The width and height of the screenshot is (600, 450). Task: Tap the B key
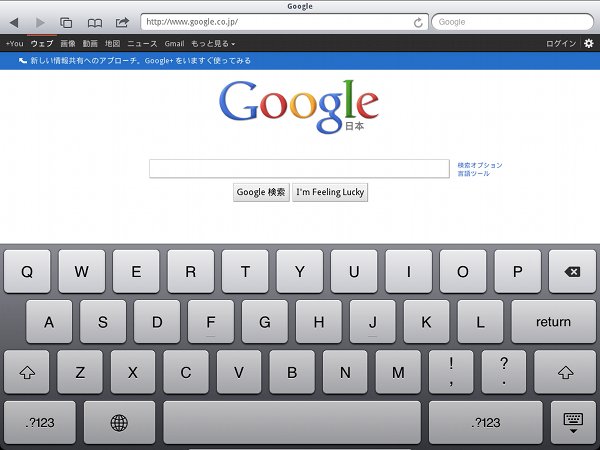[x=292, y=372]
